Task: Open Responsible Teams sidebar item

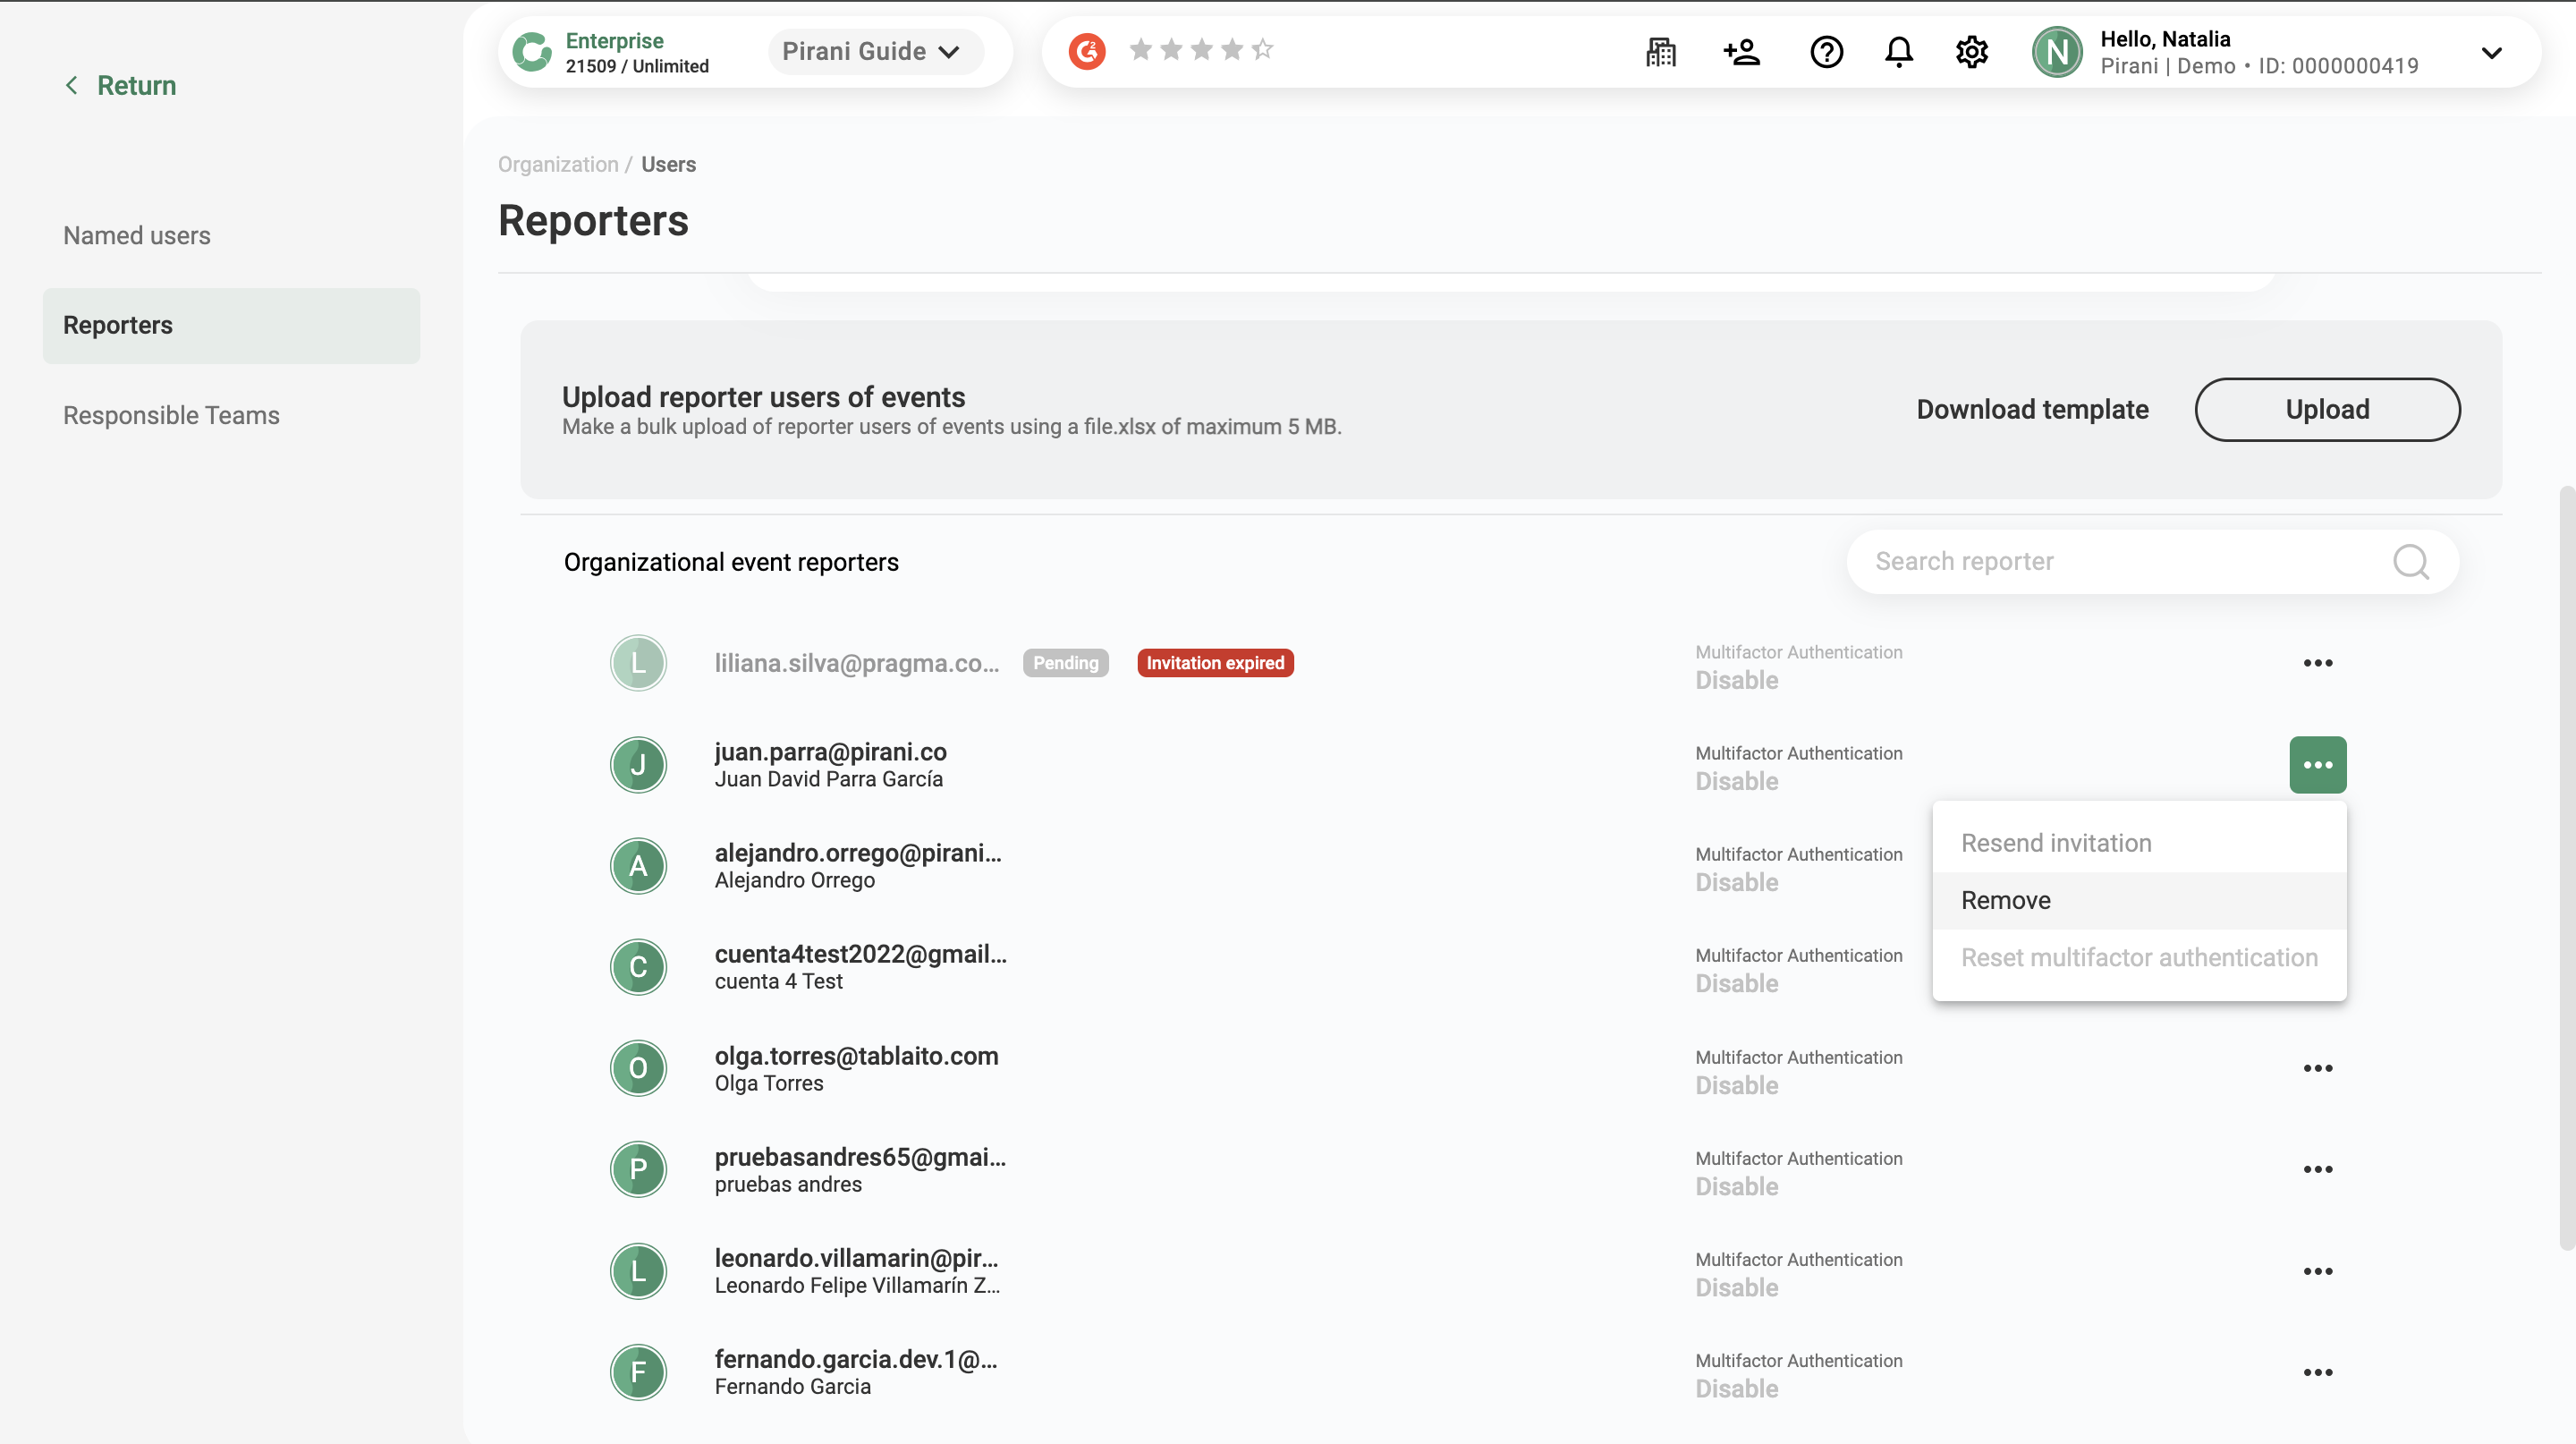Action: [x=231, y=415]
